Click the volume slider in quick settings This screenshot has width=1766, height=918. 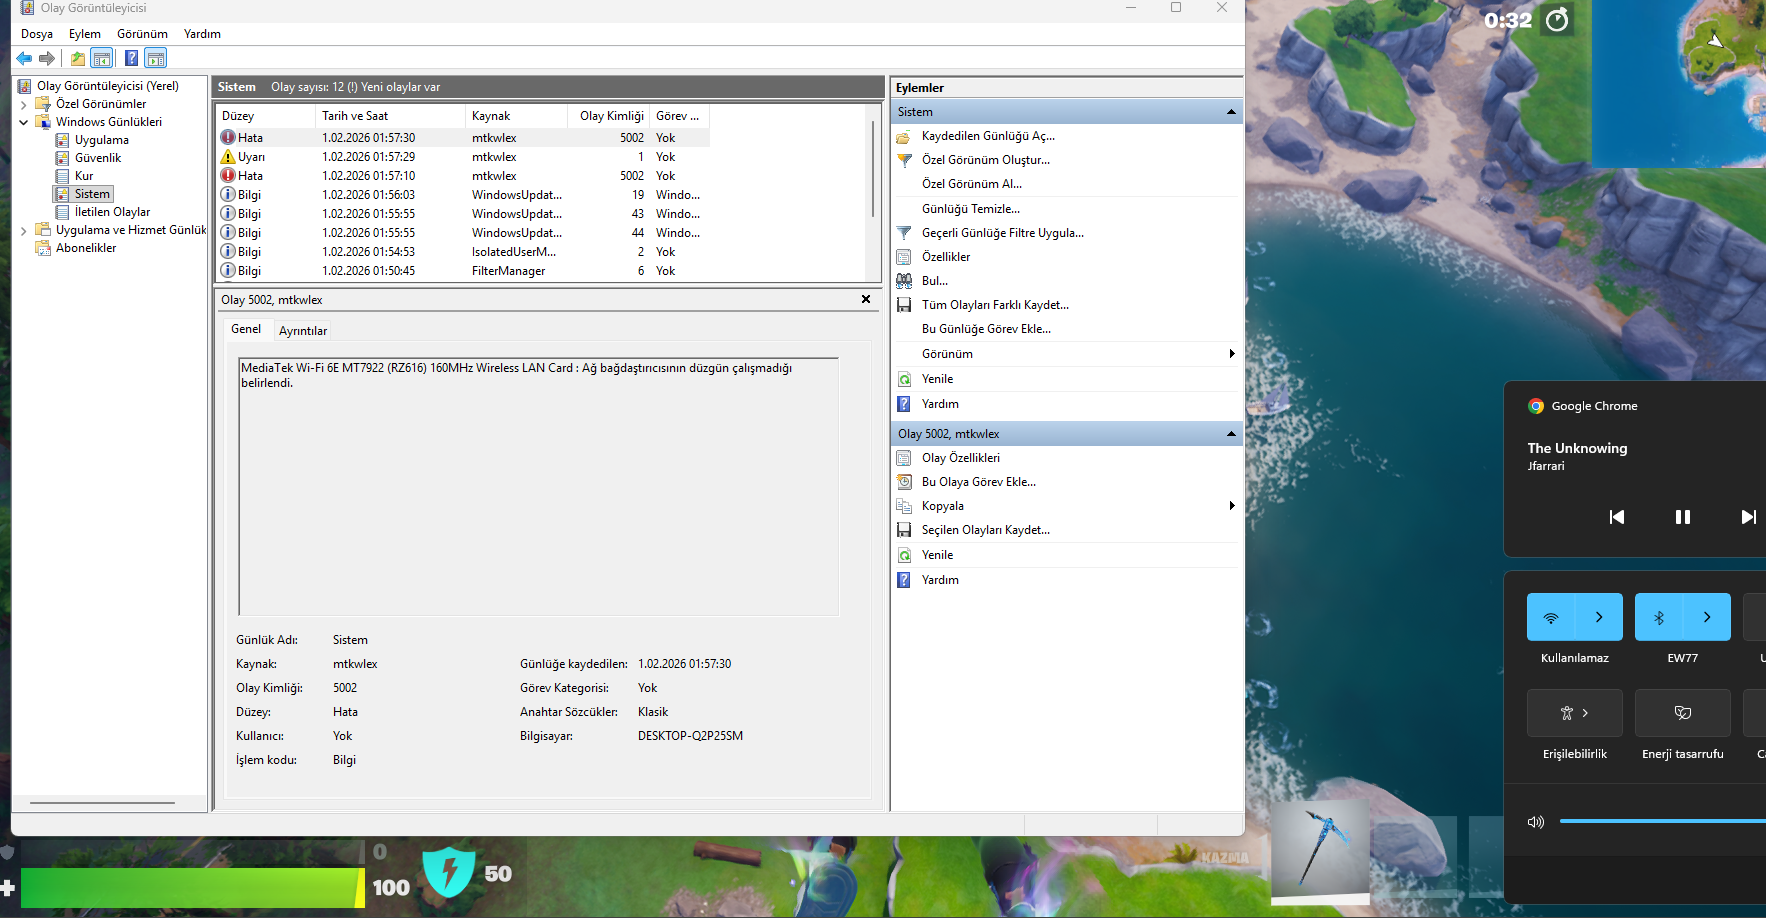[1662, 821]
